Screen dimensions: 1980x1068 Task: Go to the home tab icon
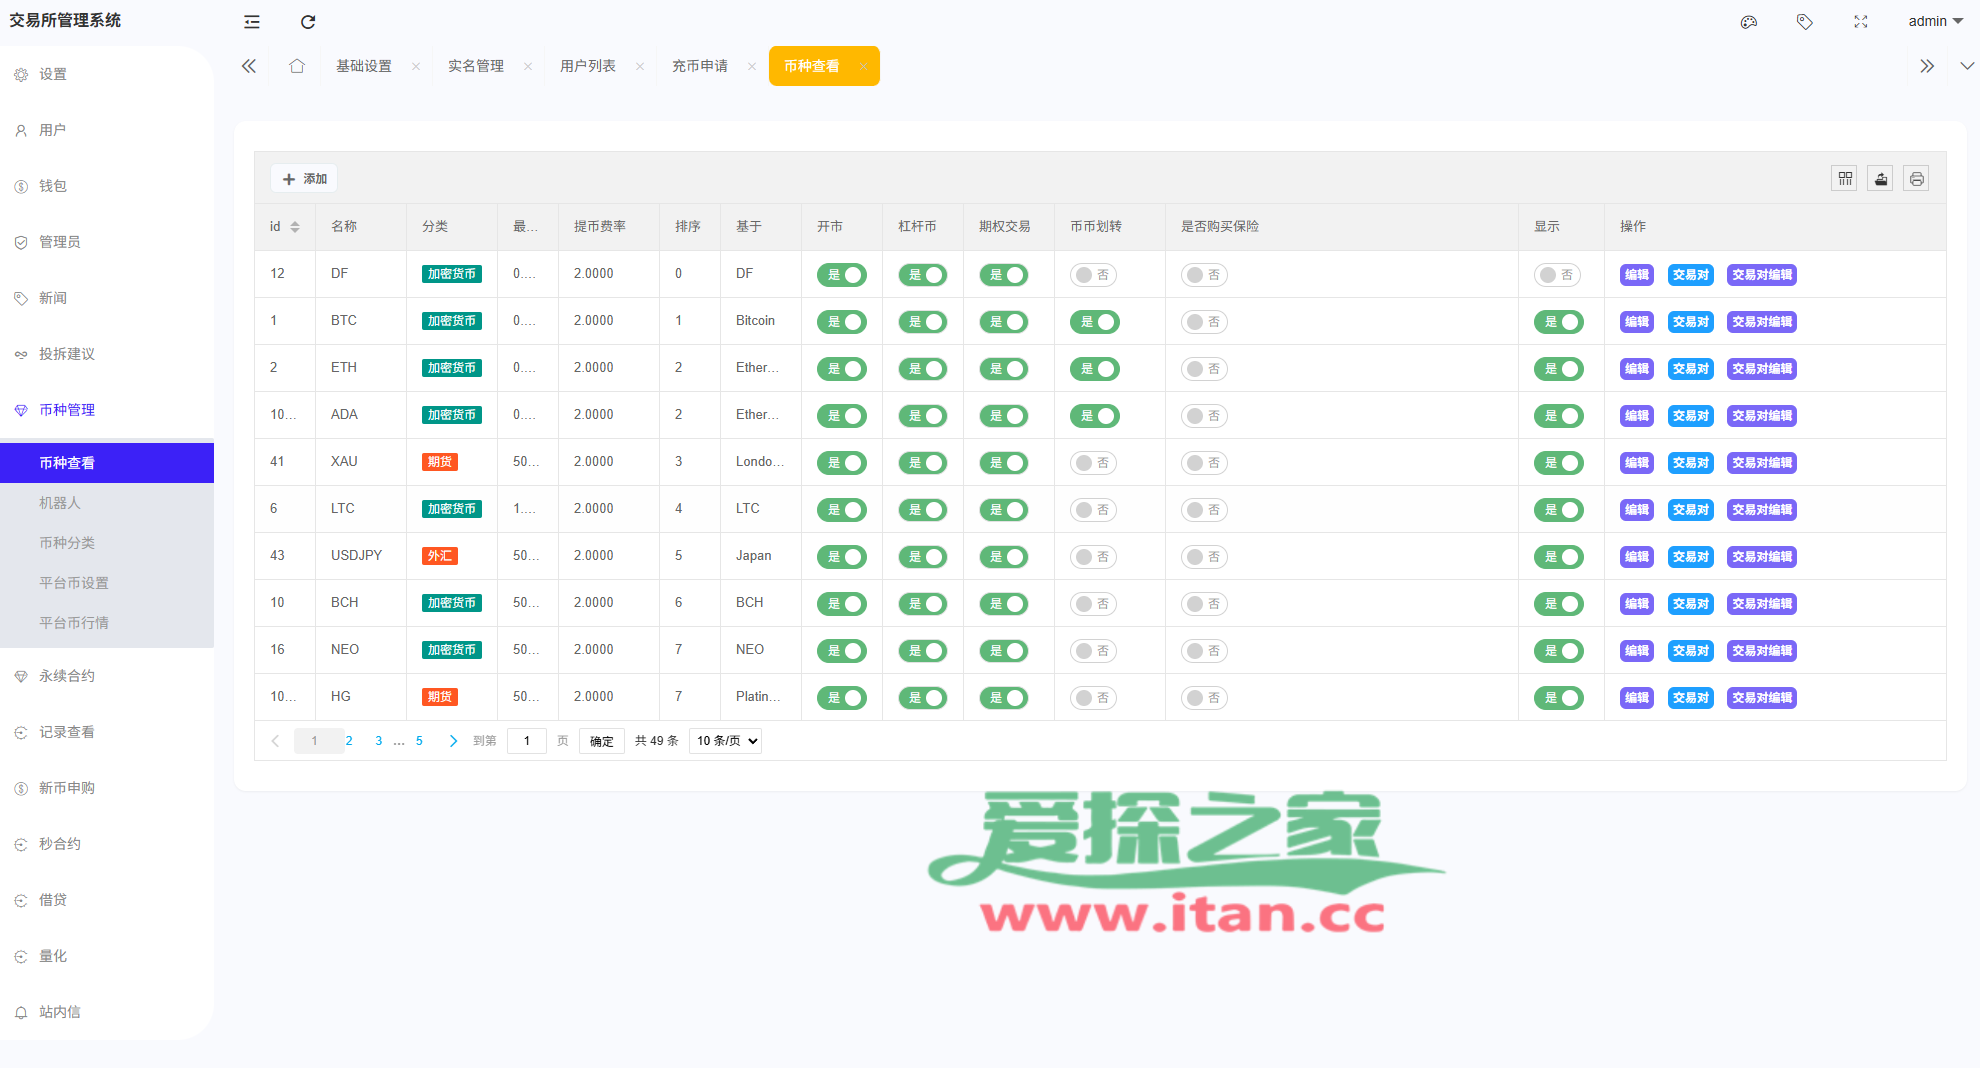[x=297, y=66]
